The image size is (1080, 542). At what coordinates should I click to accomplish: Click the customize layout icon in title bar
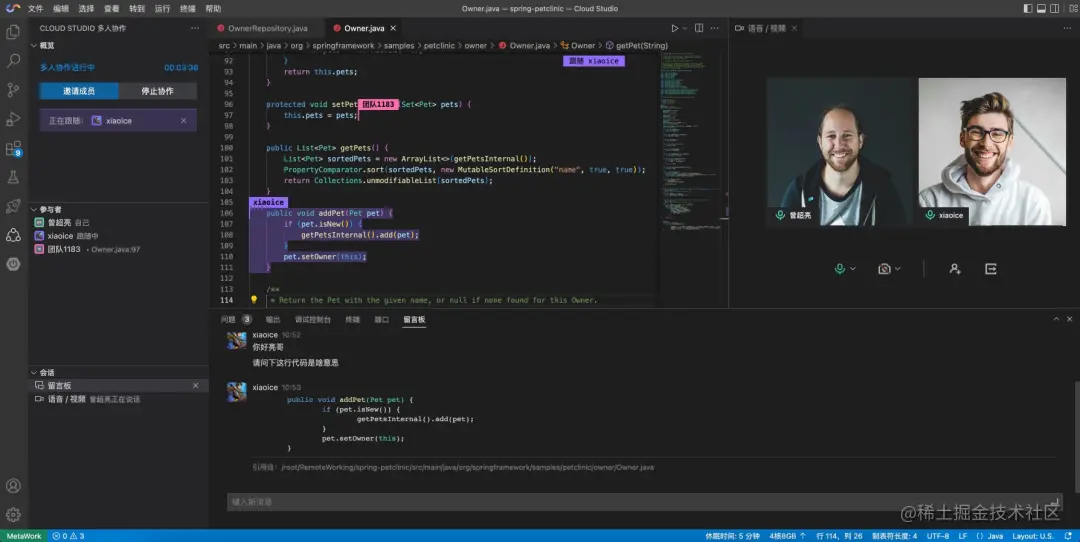[1073, 8]
